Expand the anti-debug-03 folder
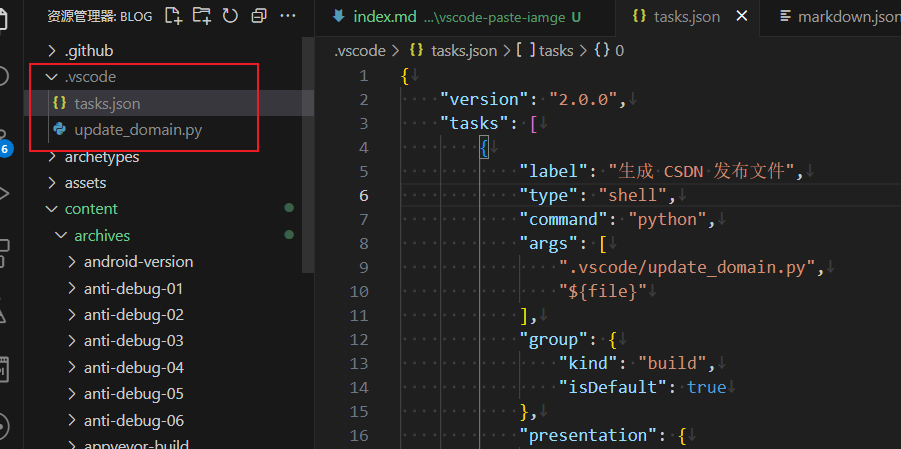Viewport: 901px width, 449px height. point(133,341)
